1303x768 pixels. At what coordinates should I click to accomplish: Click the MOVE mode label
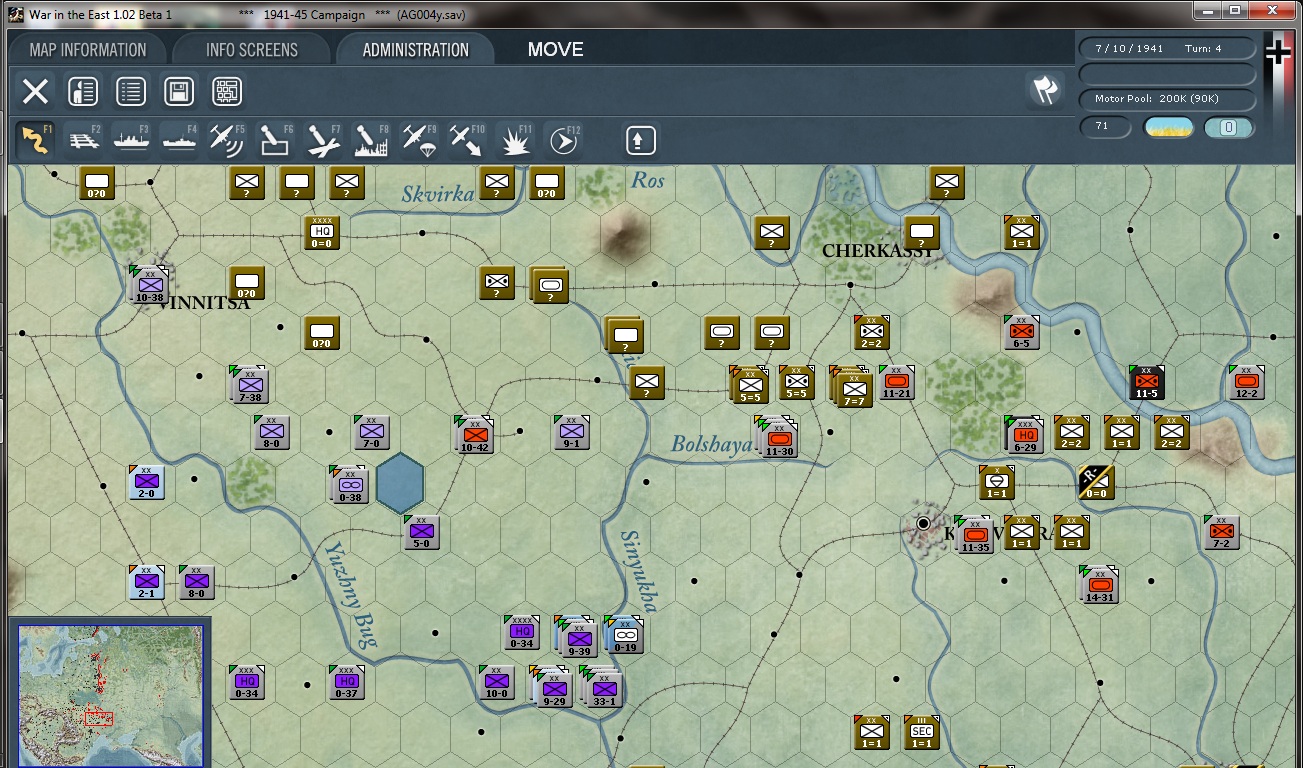tap(556, 50)
